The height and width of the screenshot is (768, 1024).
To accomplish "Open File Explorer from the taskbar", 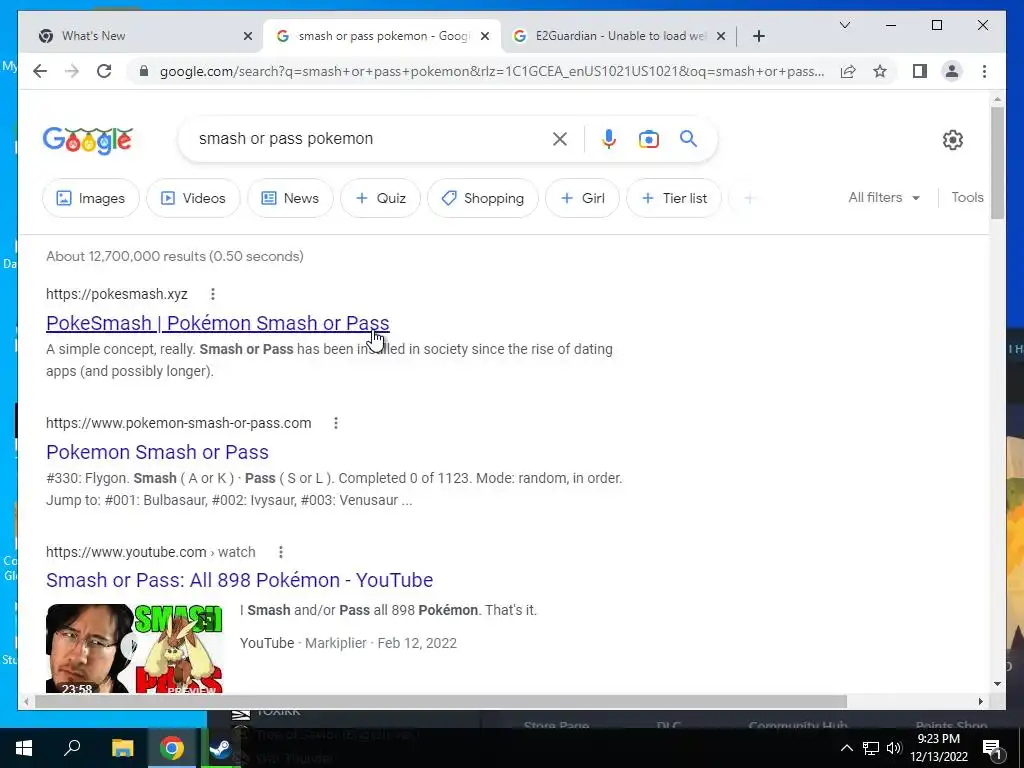I will tap(122, 748).
